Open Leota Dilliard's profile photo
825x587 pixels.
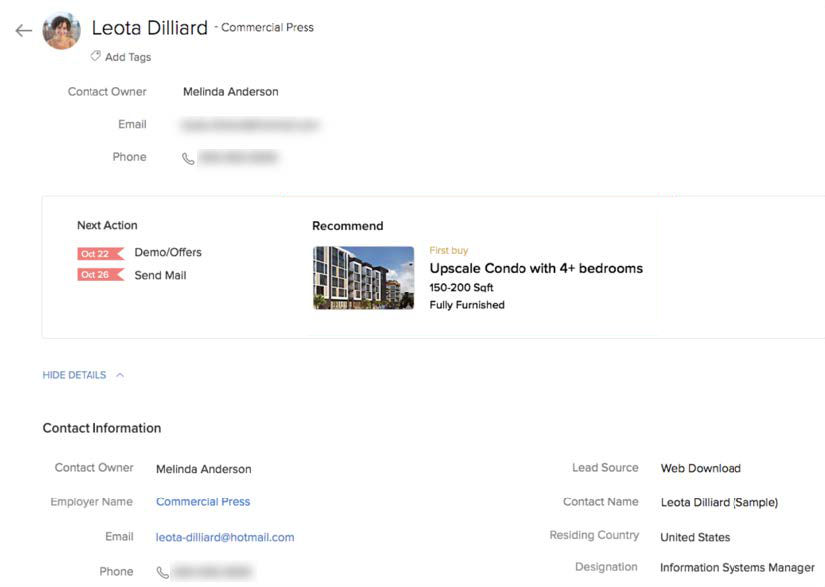pos(62,31)
